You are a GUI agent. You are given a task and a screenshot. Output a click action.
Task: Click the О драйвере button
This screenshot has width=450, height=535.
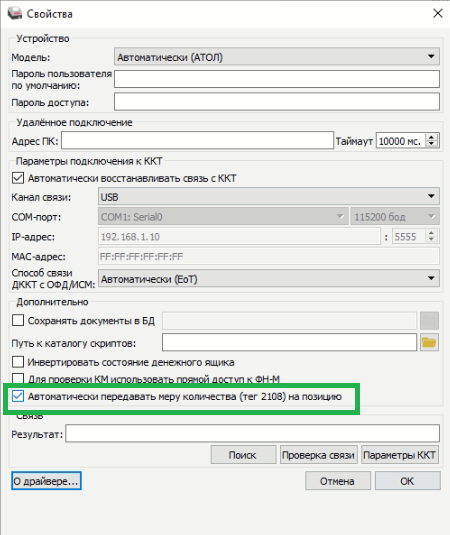coord(46,481)
